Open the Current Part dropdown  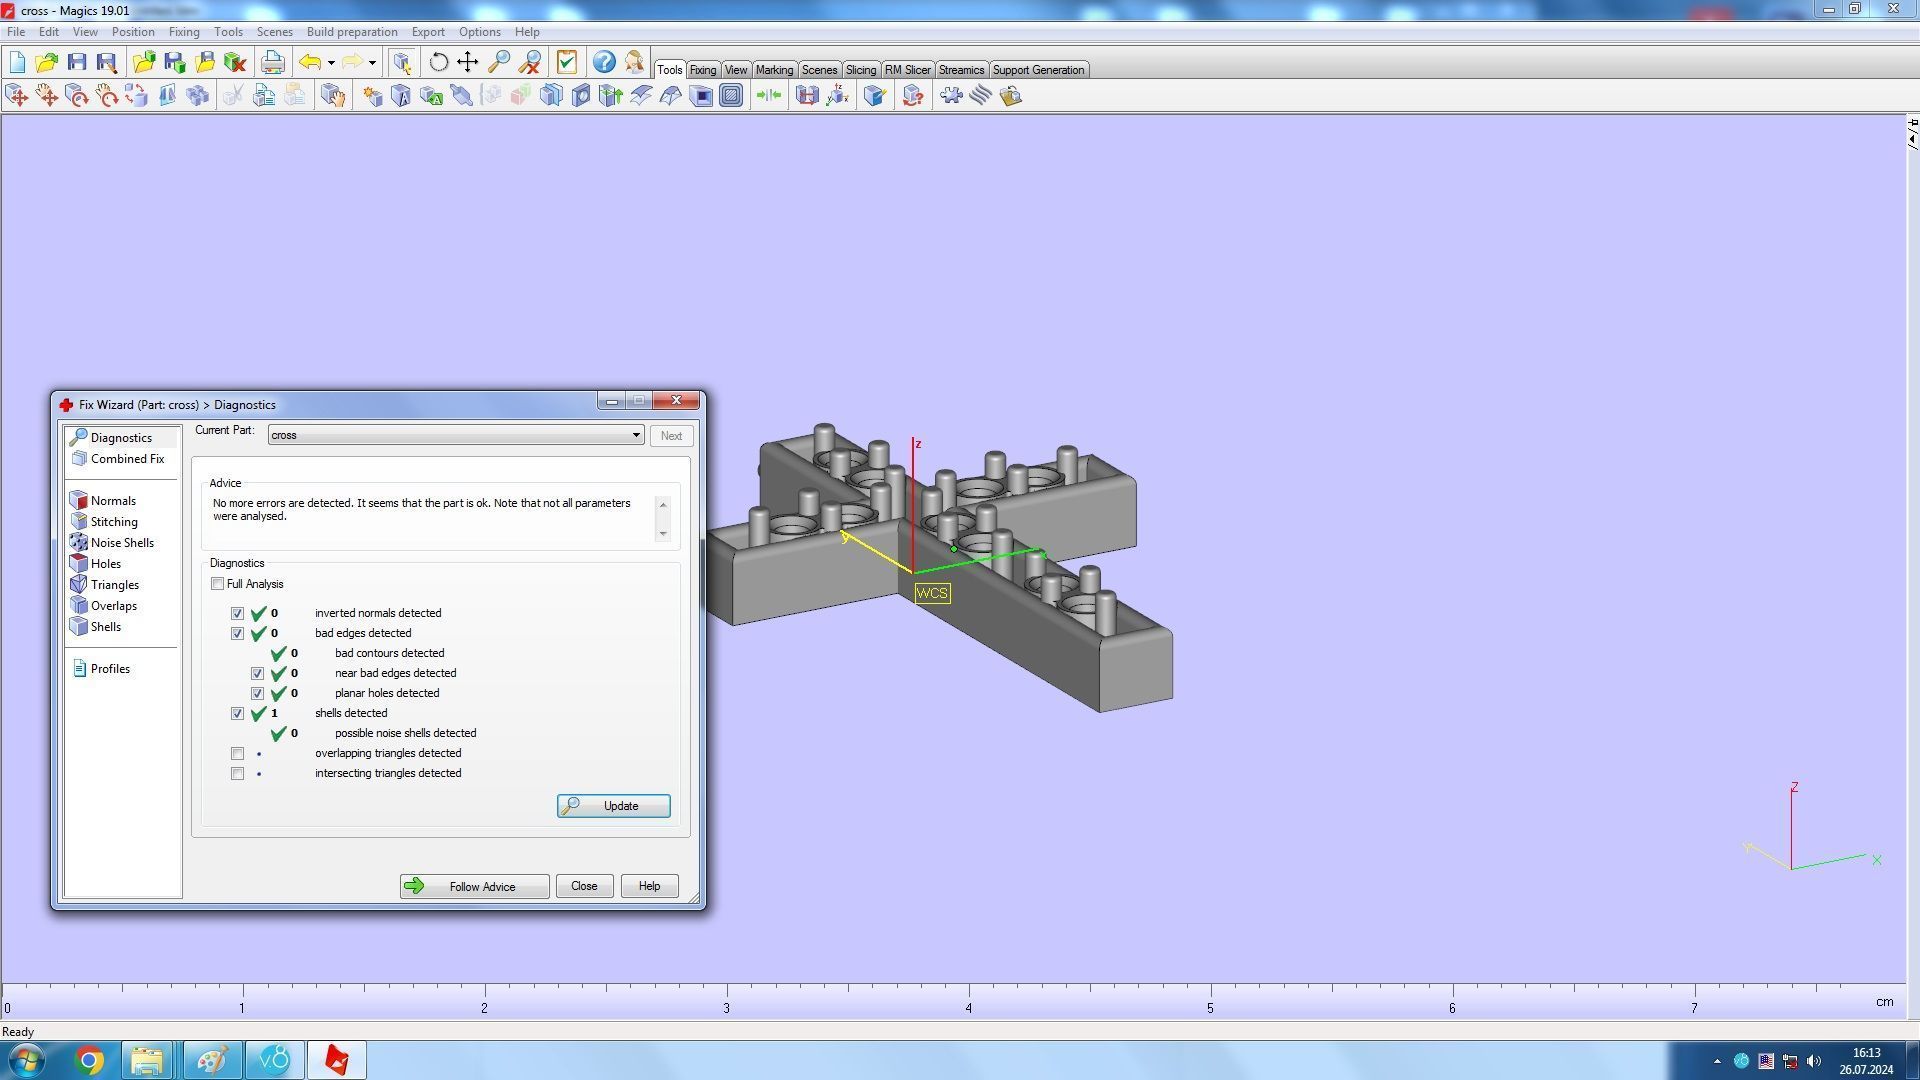click(x=635, y=435)
